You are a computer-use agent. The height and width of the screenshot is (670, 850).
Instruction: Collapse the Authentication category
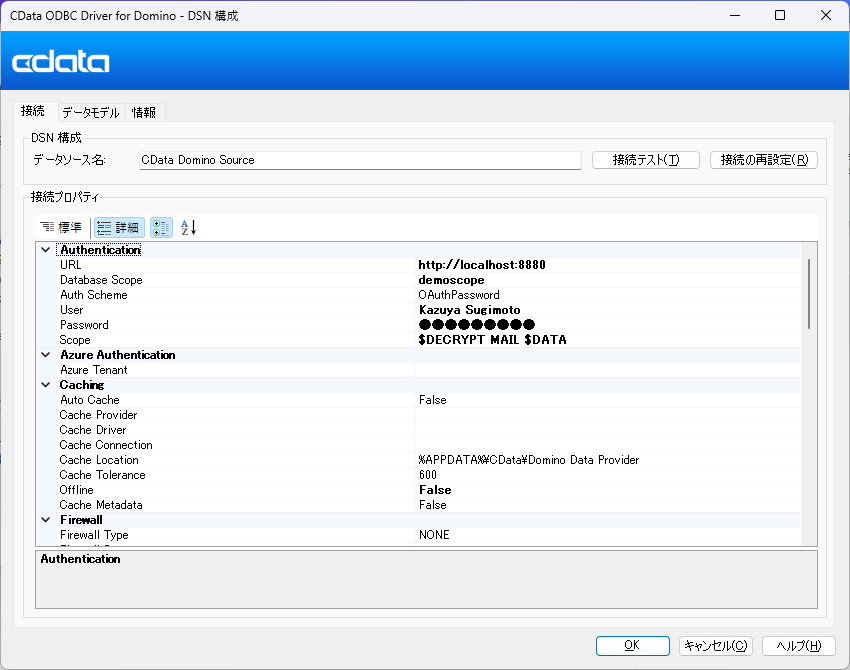point(46,250)
